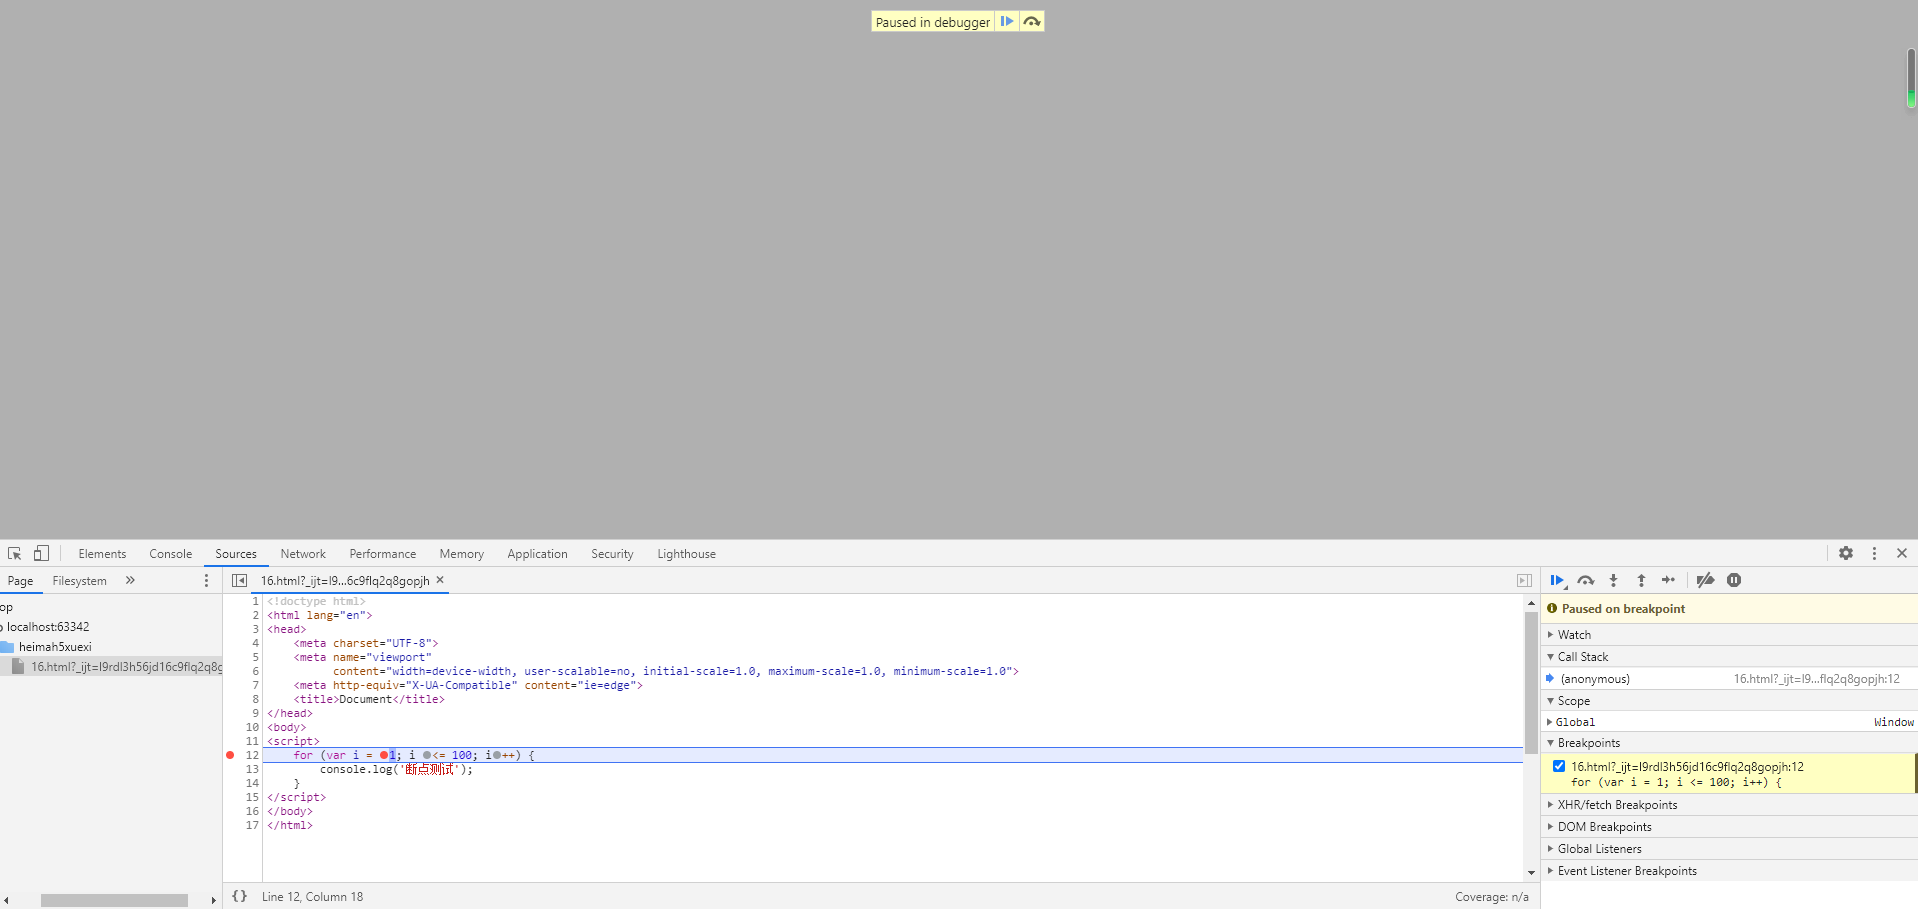Expand the Global scope entry
1918x909 pixels.
click(x=1575, y=722)
